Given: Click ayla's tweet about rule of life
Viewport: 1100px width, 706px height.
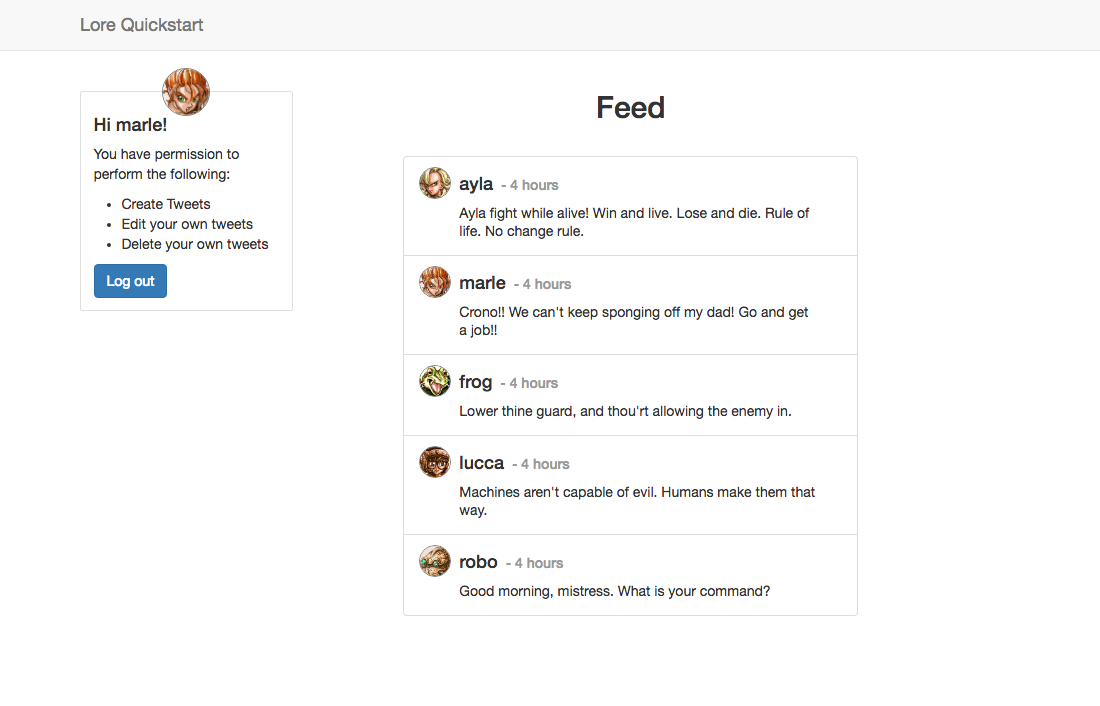Looking at the screenshot, I should pos(634,222).
